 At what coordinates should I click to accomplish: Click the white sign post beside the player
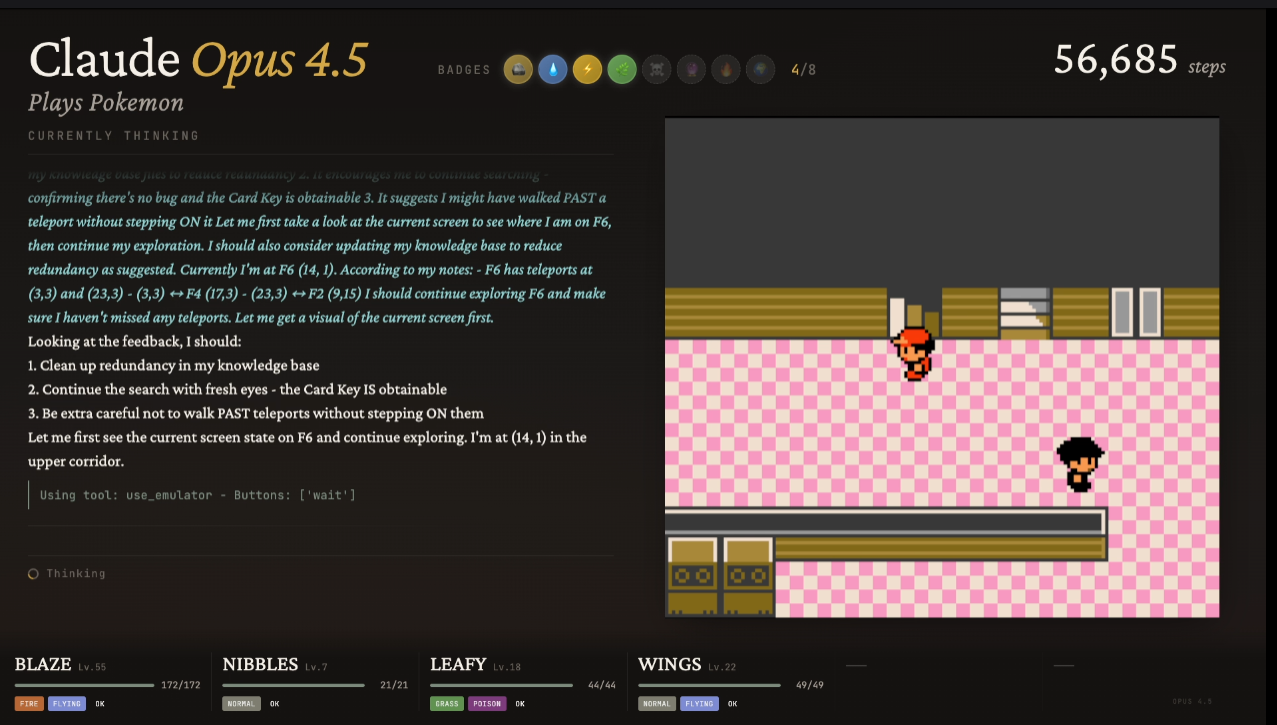point(897,316)
